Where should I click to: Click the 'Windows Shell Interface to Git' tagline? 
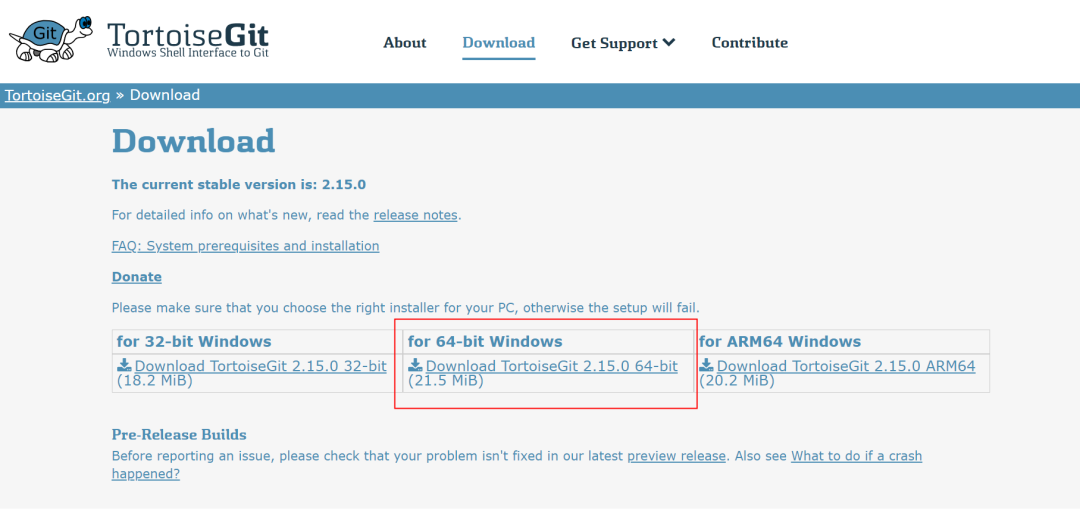click(x=188, y=53)
